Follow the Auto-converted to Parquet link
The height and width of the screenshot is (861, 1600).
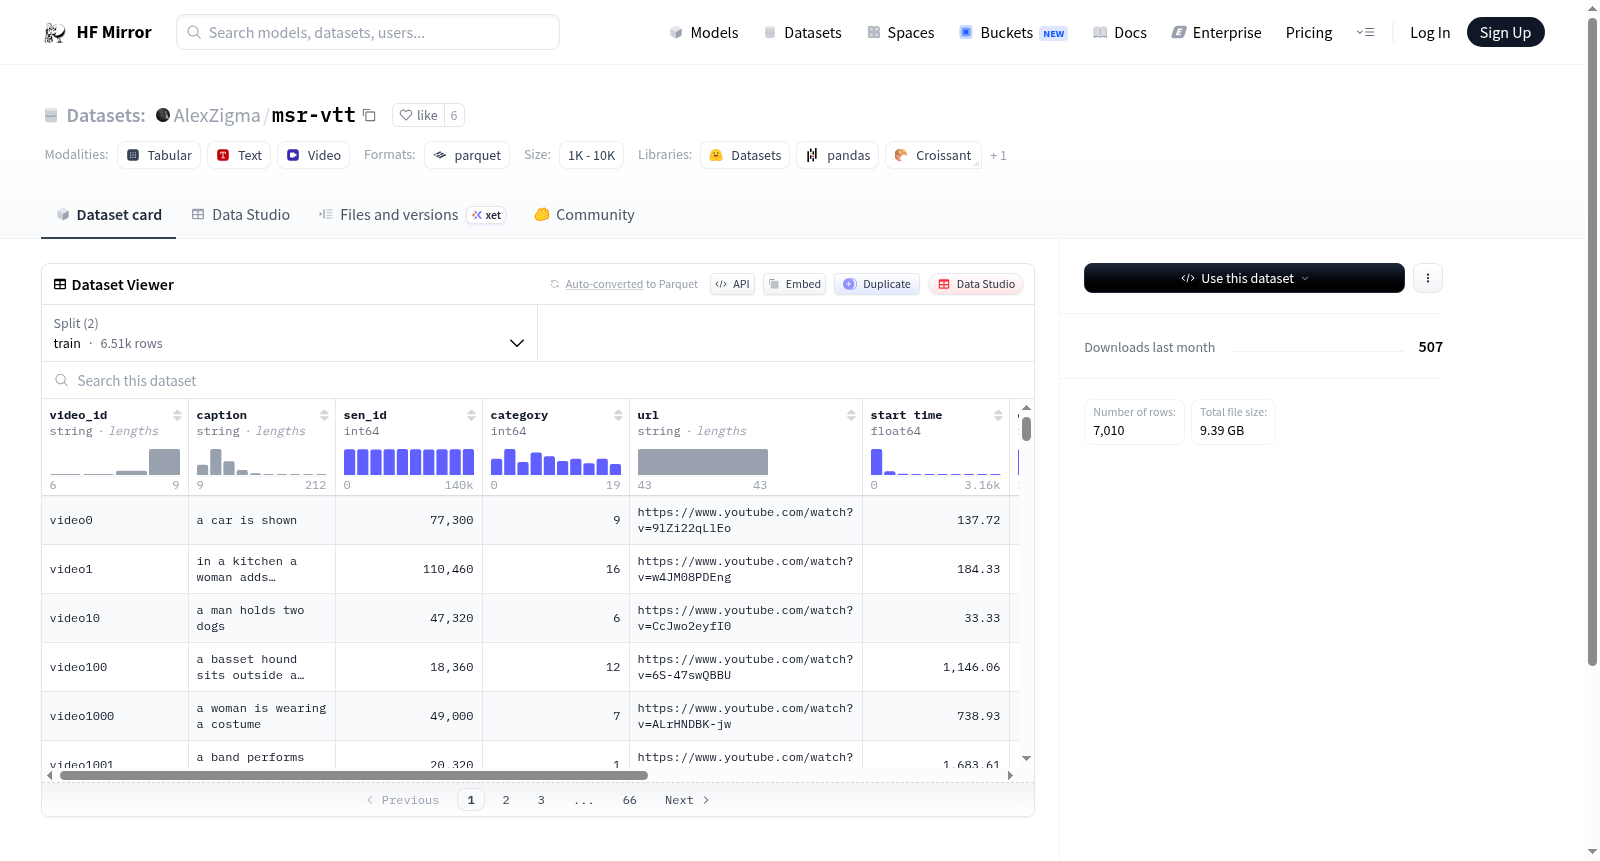click(x=631, y=284)
